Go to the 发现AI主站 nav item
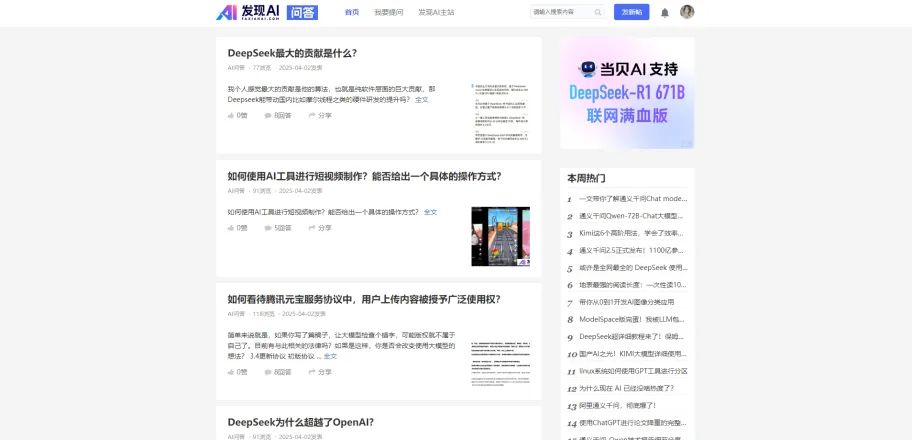 436,12
